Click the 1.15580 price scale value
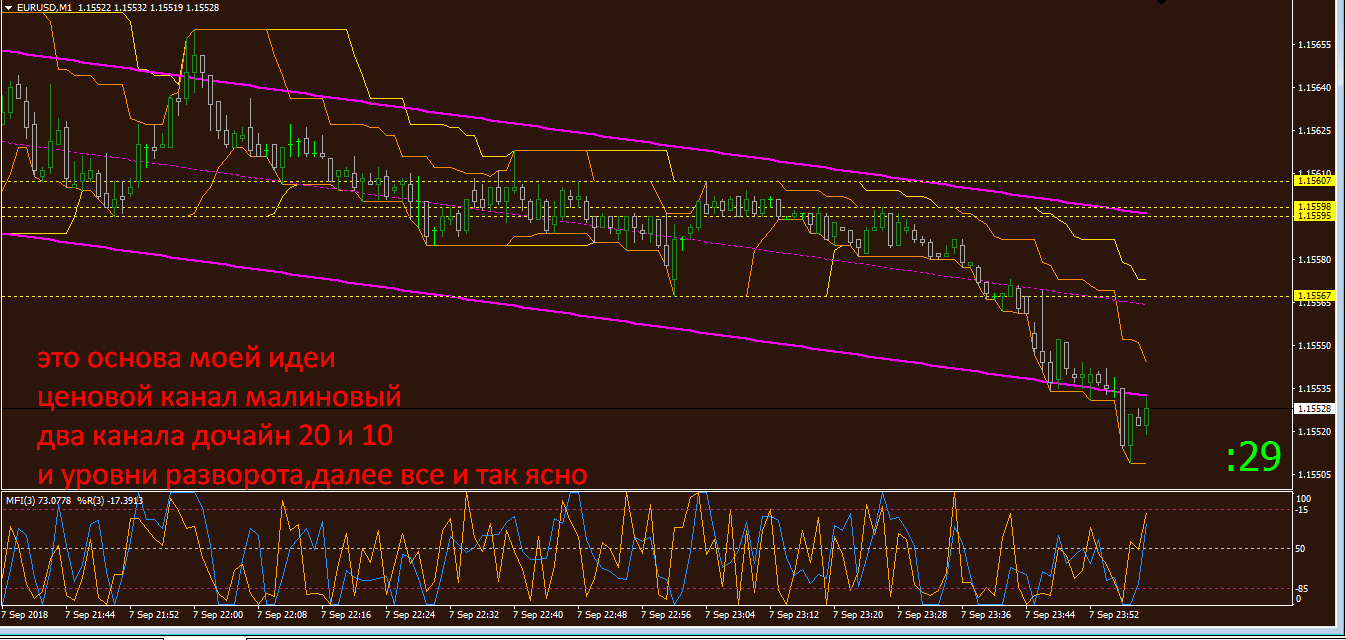 (1313, 260)
